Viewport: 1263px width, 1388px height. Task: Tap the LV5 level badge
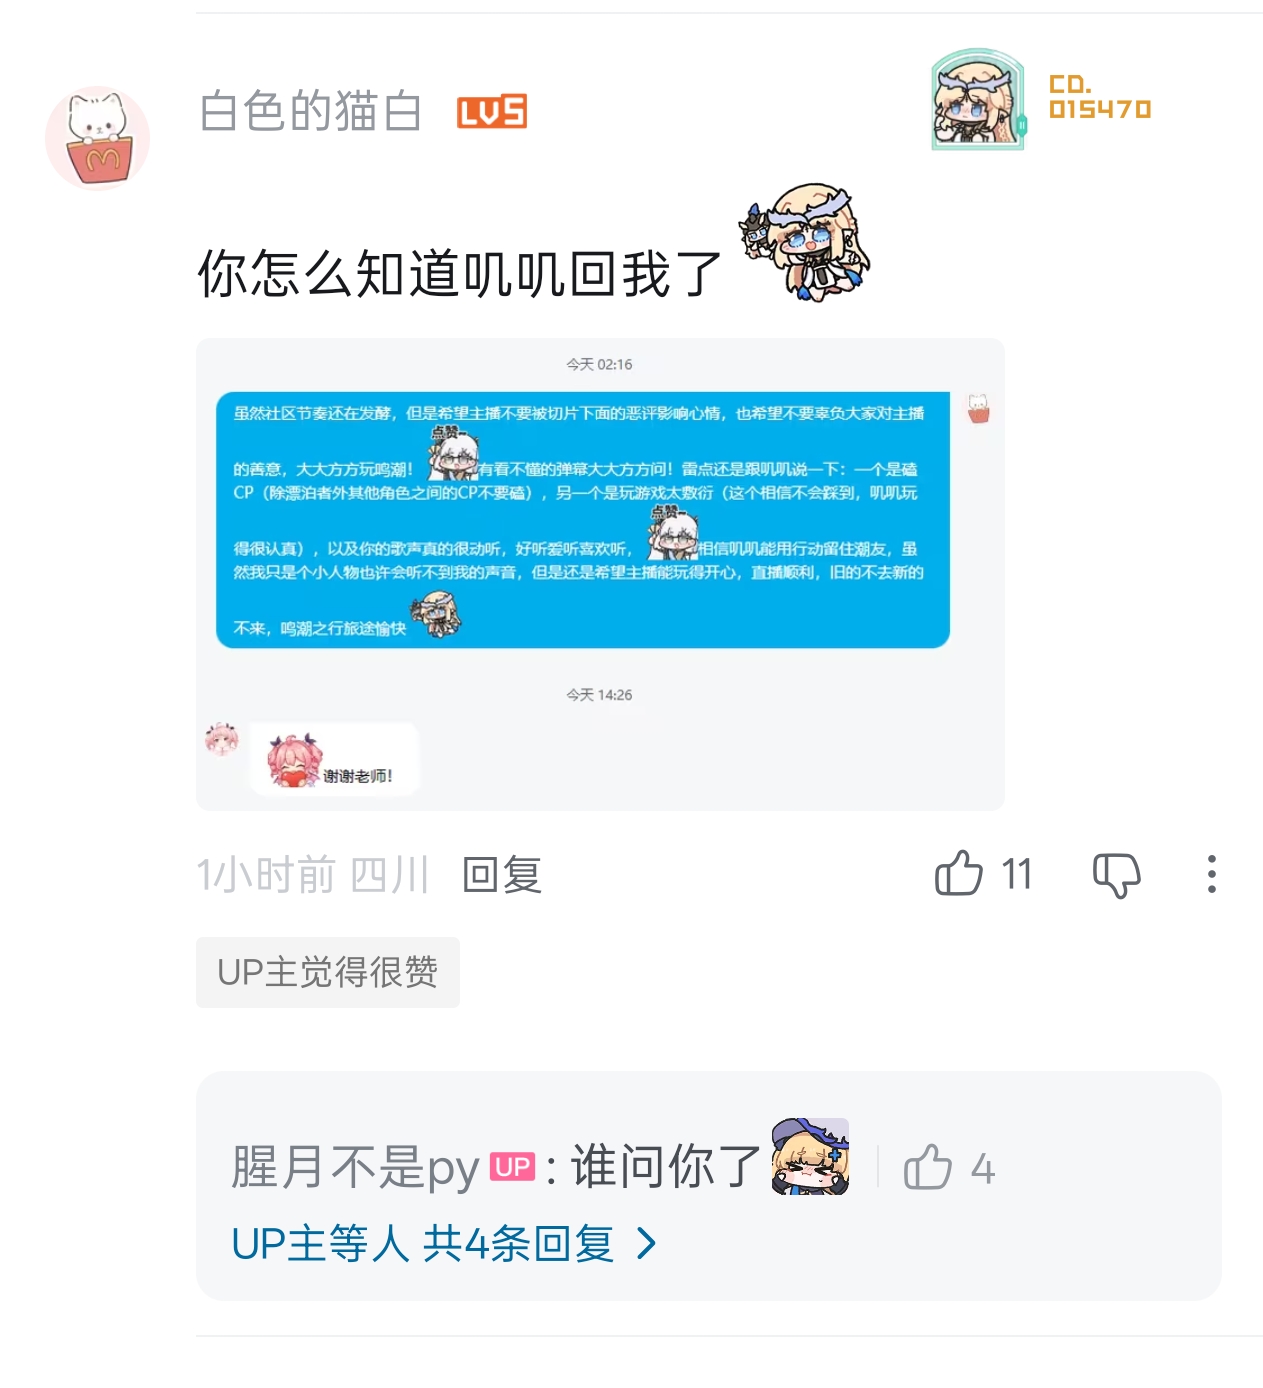tap(491, 112)
